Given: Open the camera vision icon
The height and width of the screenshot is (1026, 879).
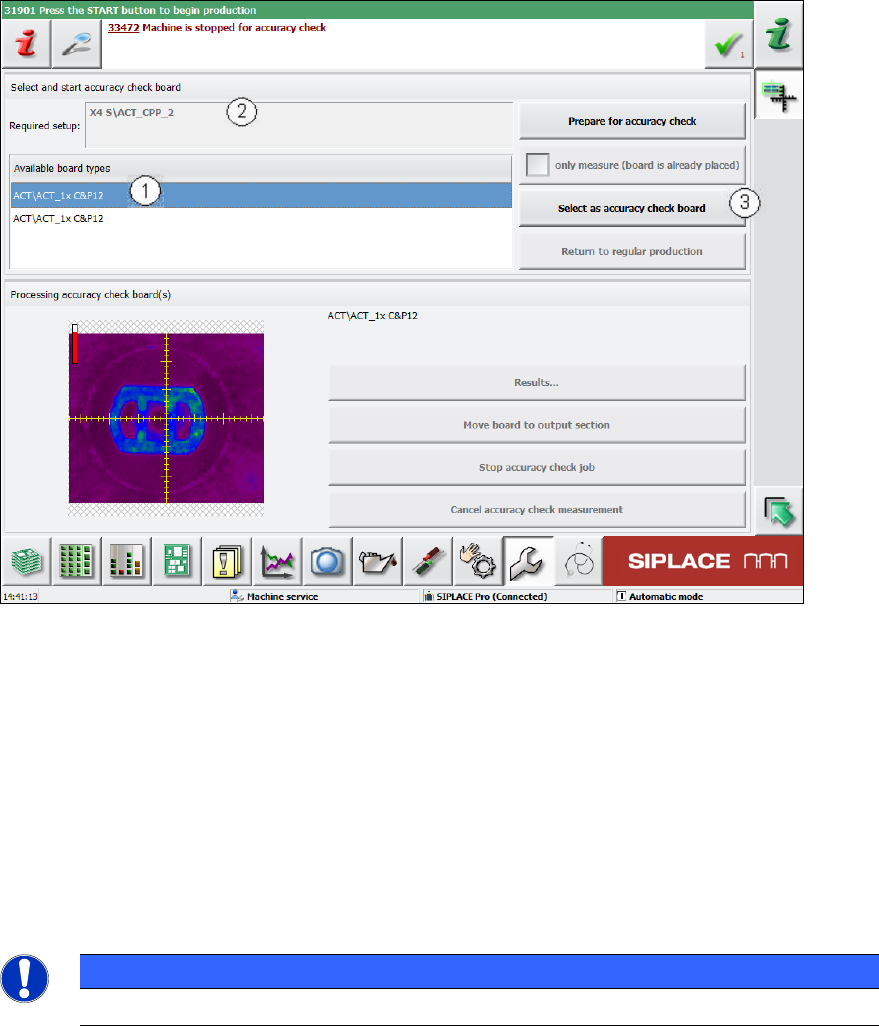Looking at the screenshot, I should [x=327, y=561].
